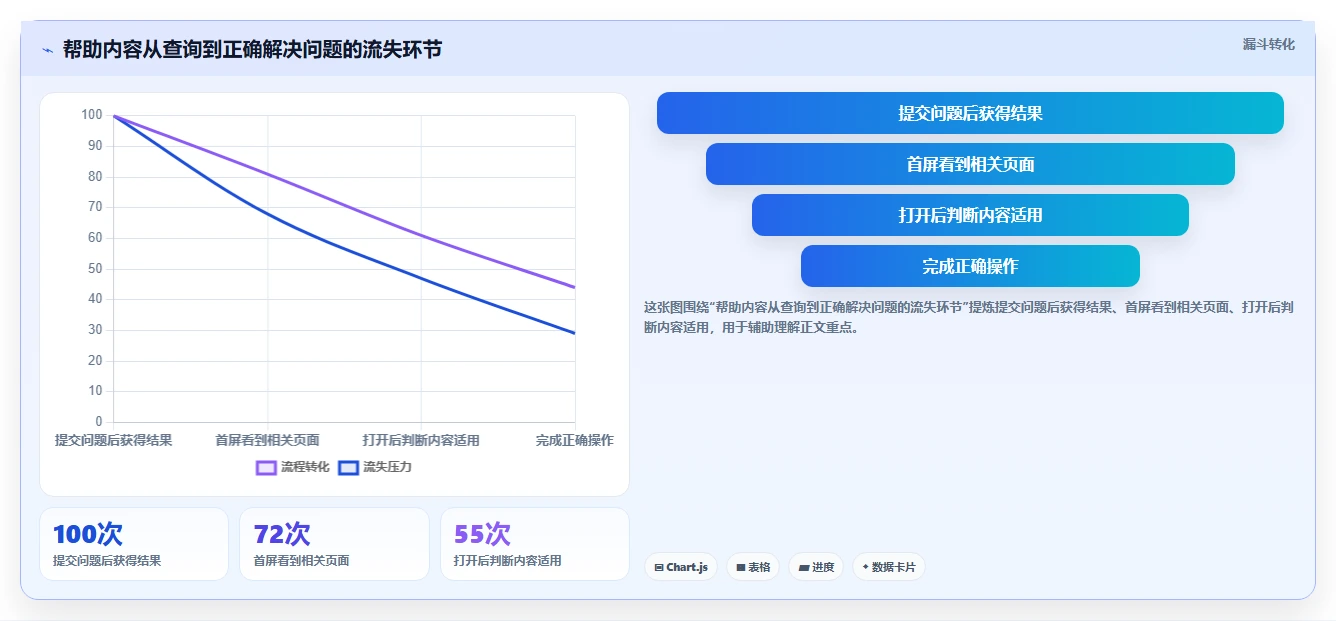Click the y-axis value 100
1336x621 pixels.
point(92,115)
